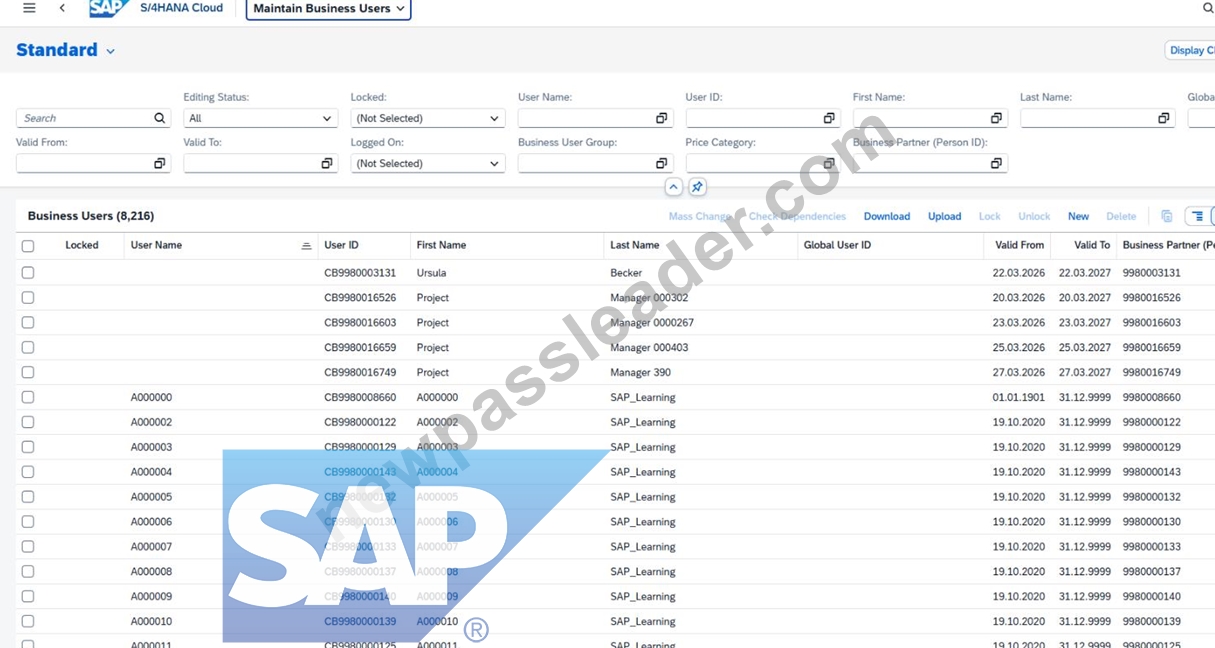Image resolution: width=1215 pixels, height=648 pixels.
Task: Click the Download button
Action: [x=887, y=216]
